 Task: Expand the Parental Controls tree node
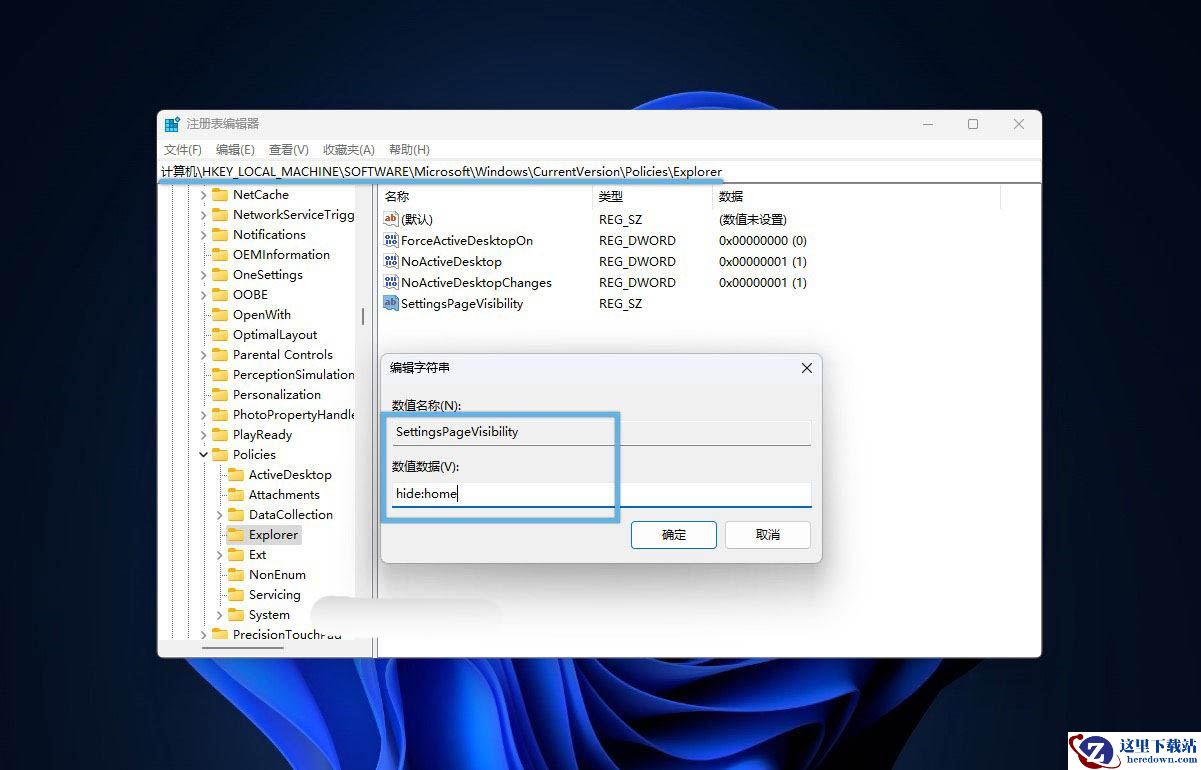[204, 355]
